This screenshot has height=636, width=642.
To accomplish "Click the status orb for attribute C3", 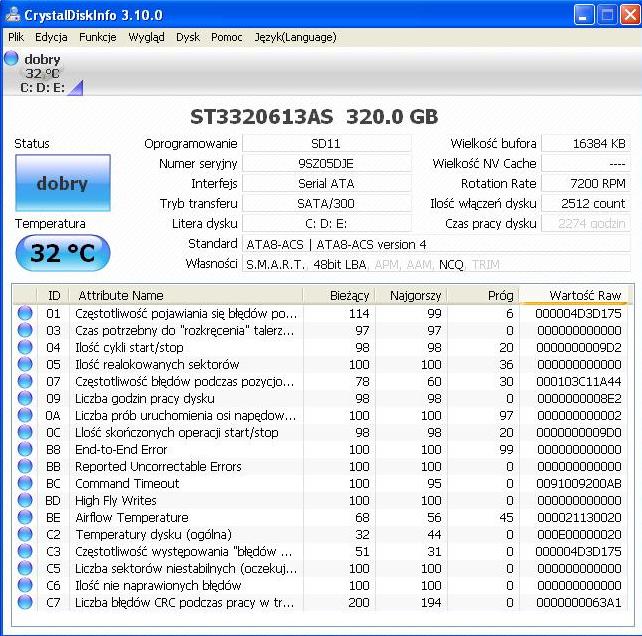I will pos(25,551).
